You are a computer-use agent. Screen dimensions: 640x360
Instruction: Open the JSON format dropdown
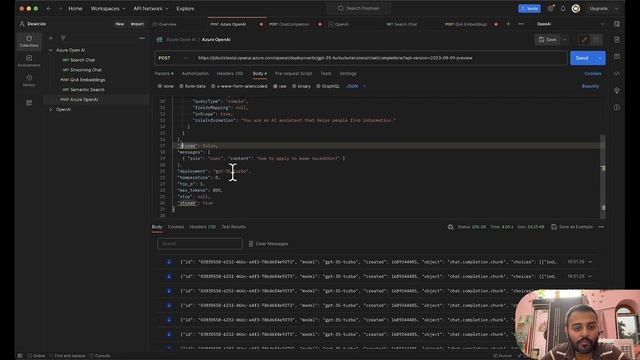[356, 86]
